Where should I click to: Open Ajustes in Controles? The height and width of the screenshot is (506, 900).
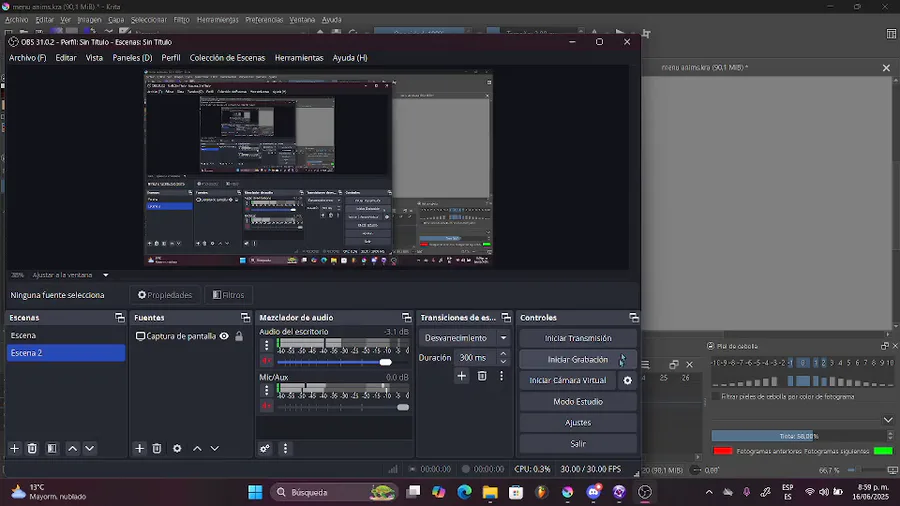[x=578, y=423]
